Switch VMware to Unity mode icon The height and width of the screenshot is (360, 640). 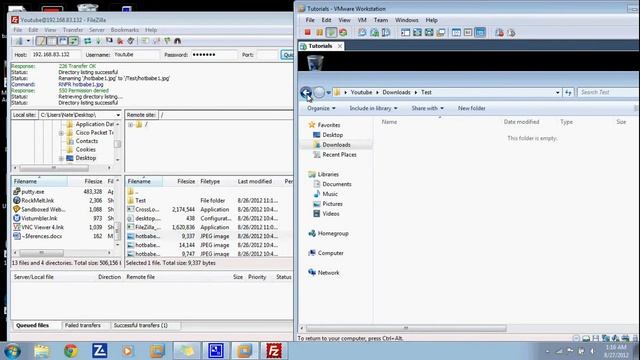pyautogui.click(x=441, y=32)
